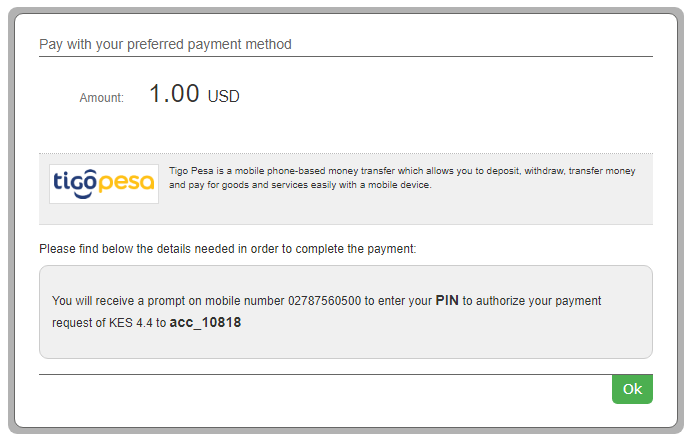Click the Tigo Pesa description text
This screenshot has height=440, width=692.
tap(402, 178)
